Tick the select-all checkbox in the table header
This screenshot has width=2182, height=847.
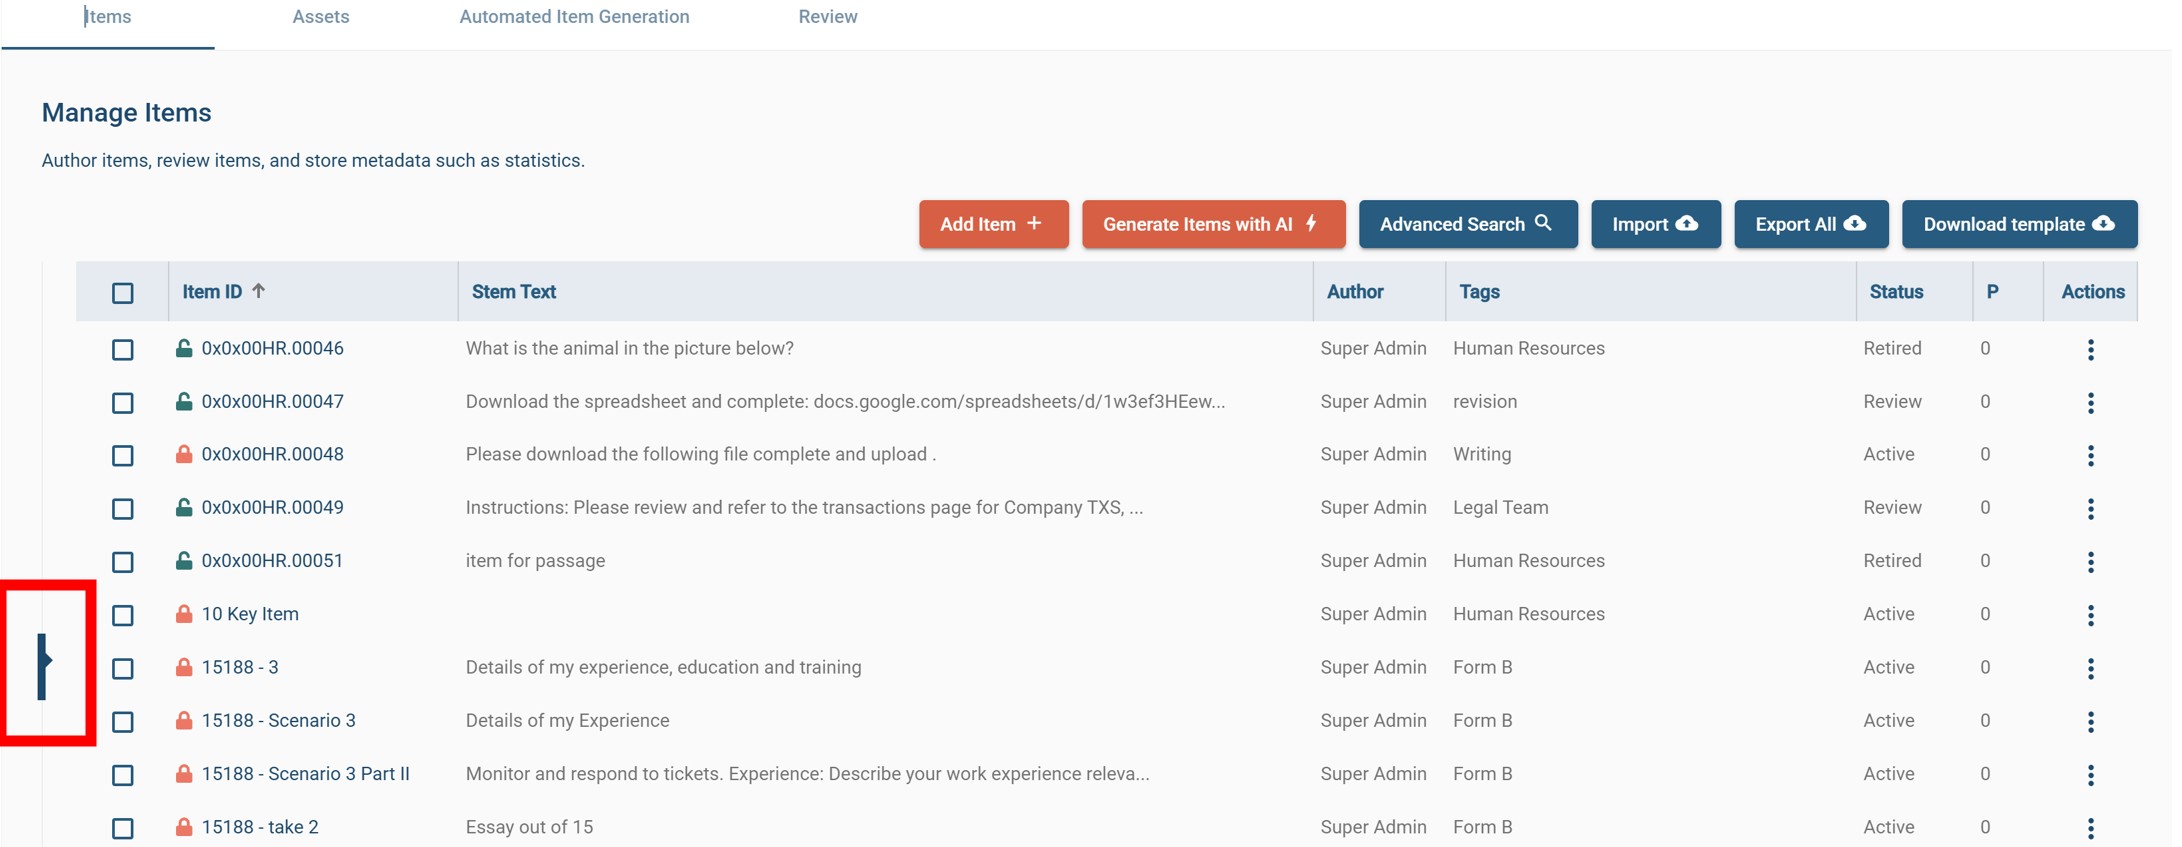pyautogui.click(x=123, y=293)
